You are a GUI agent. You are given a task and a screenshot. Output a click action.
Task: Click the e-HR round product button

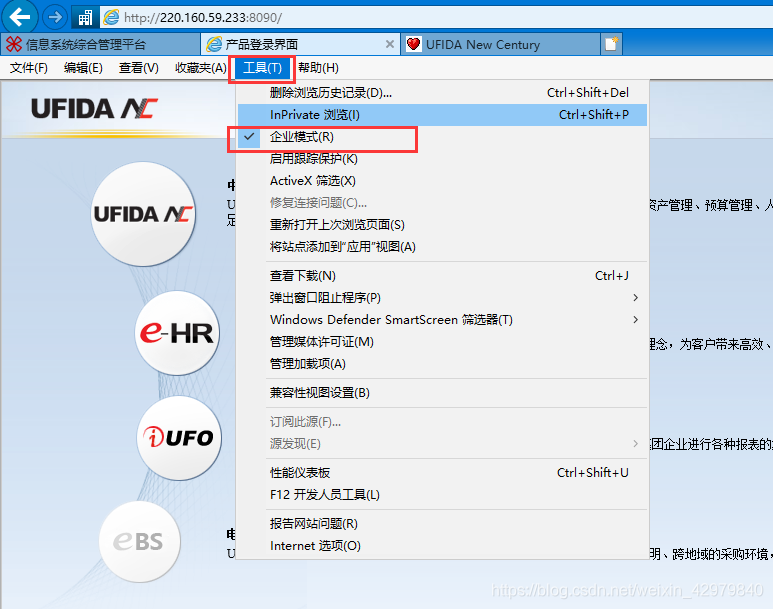click(x=177, y=333)
